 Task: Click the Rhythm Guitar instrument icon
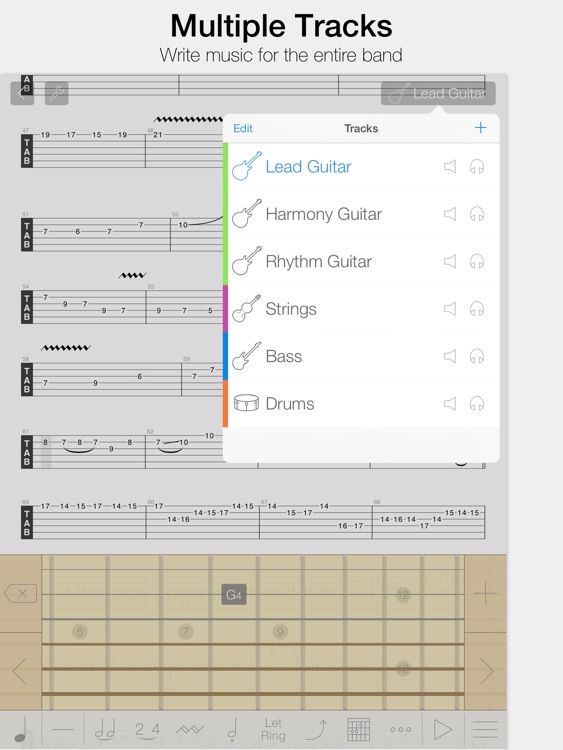pyautogui.click(x=246, y=261)
